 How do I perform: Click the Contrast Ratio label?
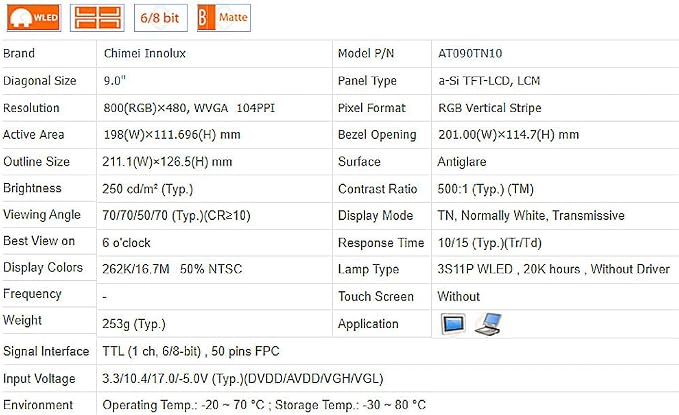coord(378,189)
